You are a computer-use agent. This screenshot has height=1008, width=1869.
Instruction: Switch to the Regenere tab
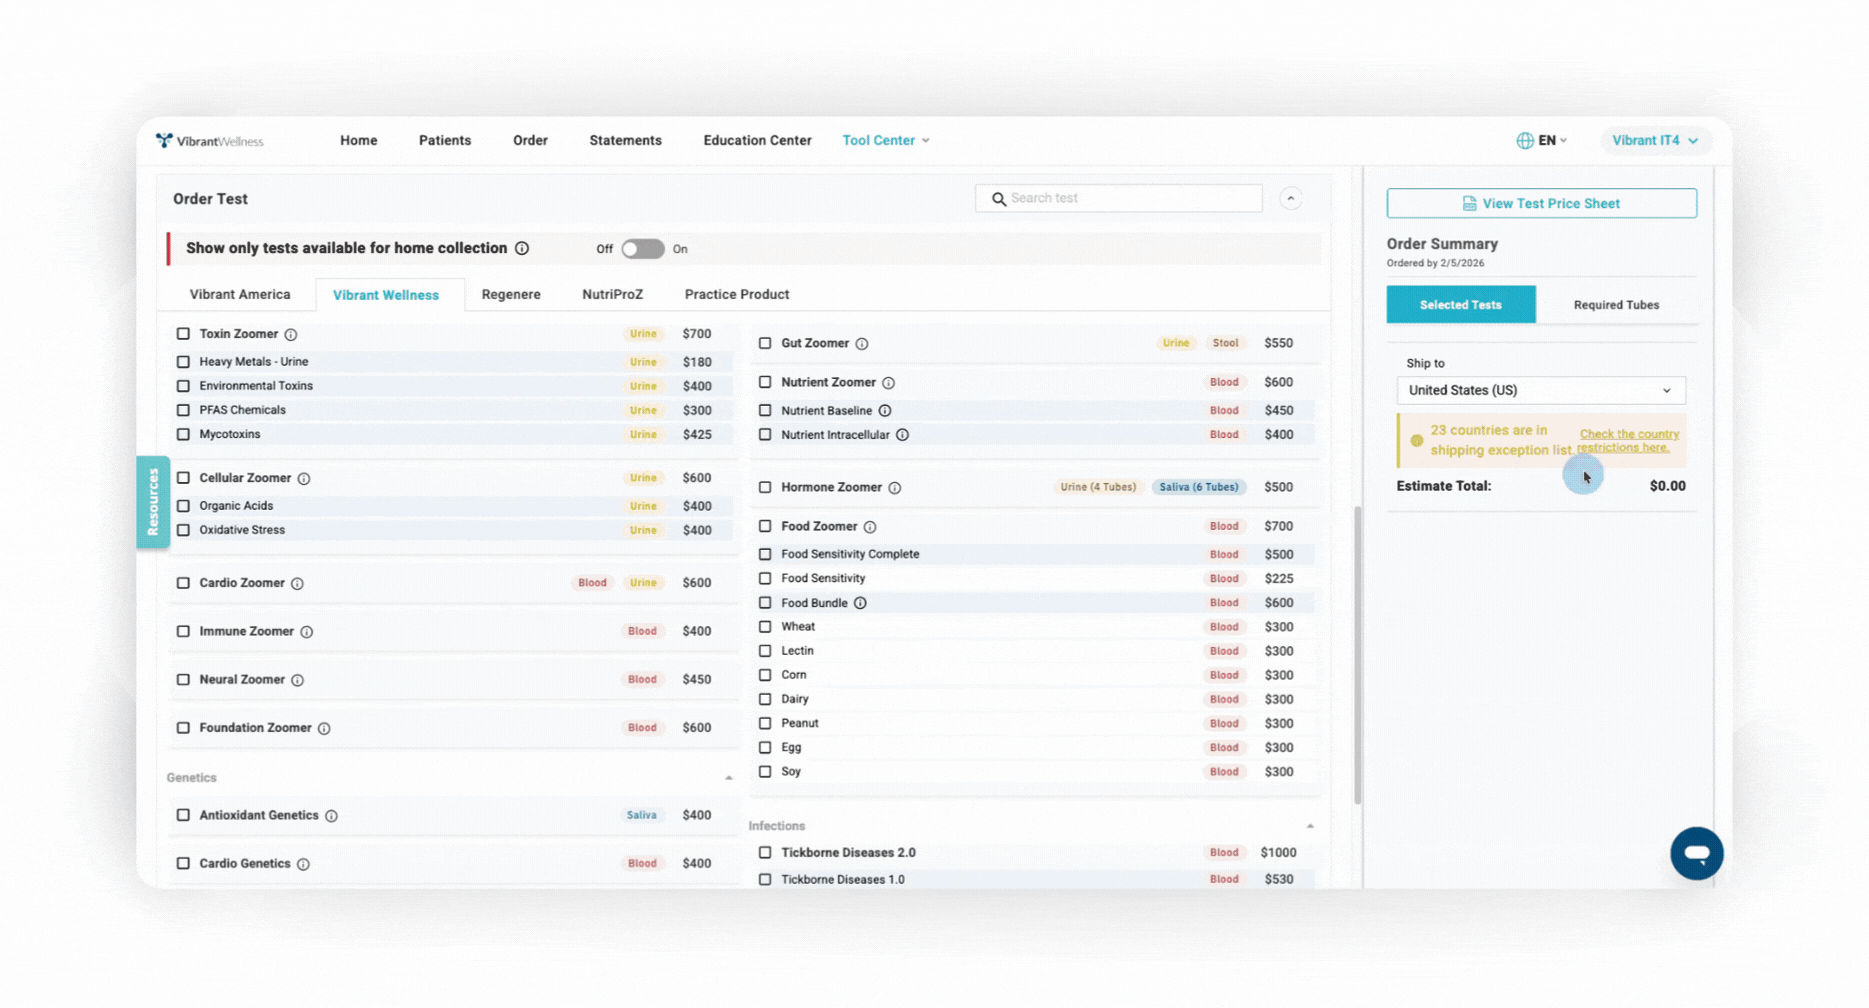point(511,295)
